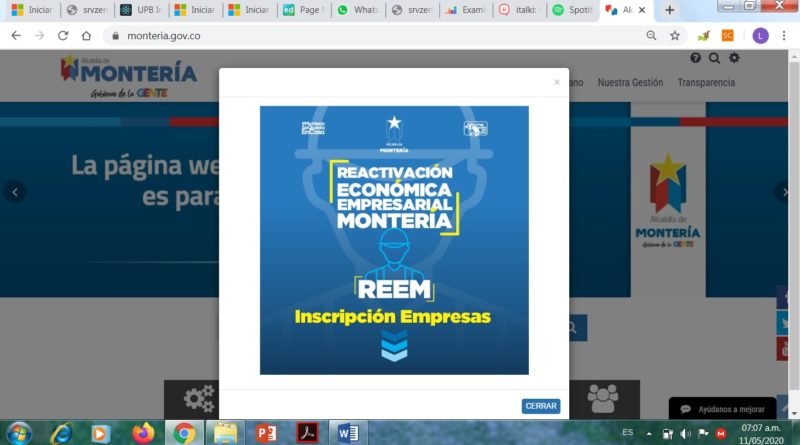This screenshot has height=445, width=800.
Task: Open the zoom magnifier icon in the address bar
Action: (x=651, y=35)
